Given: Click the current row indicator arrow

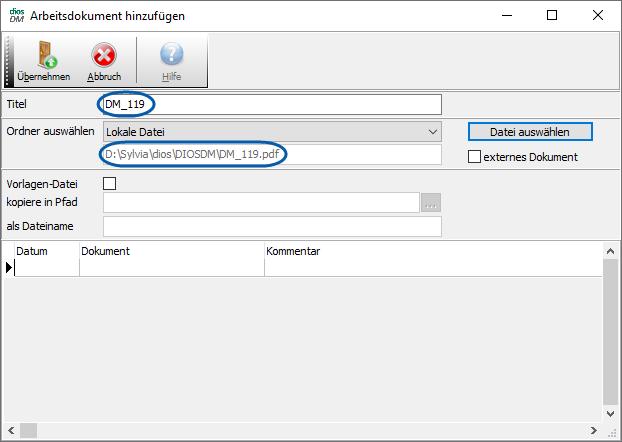Looking at the screenshot, I should pyautogui.click(x=9, y=267).
